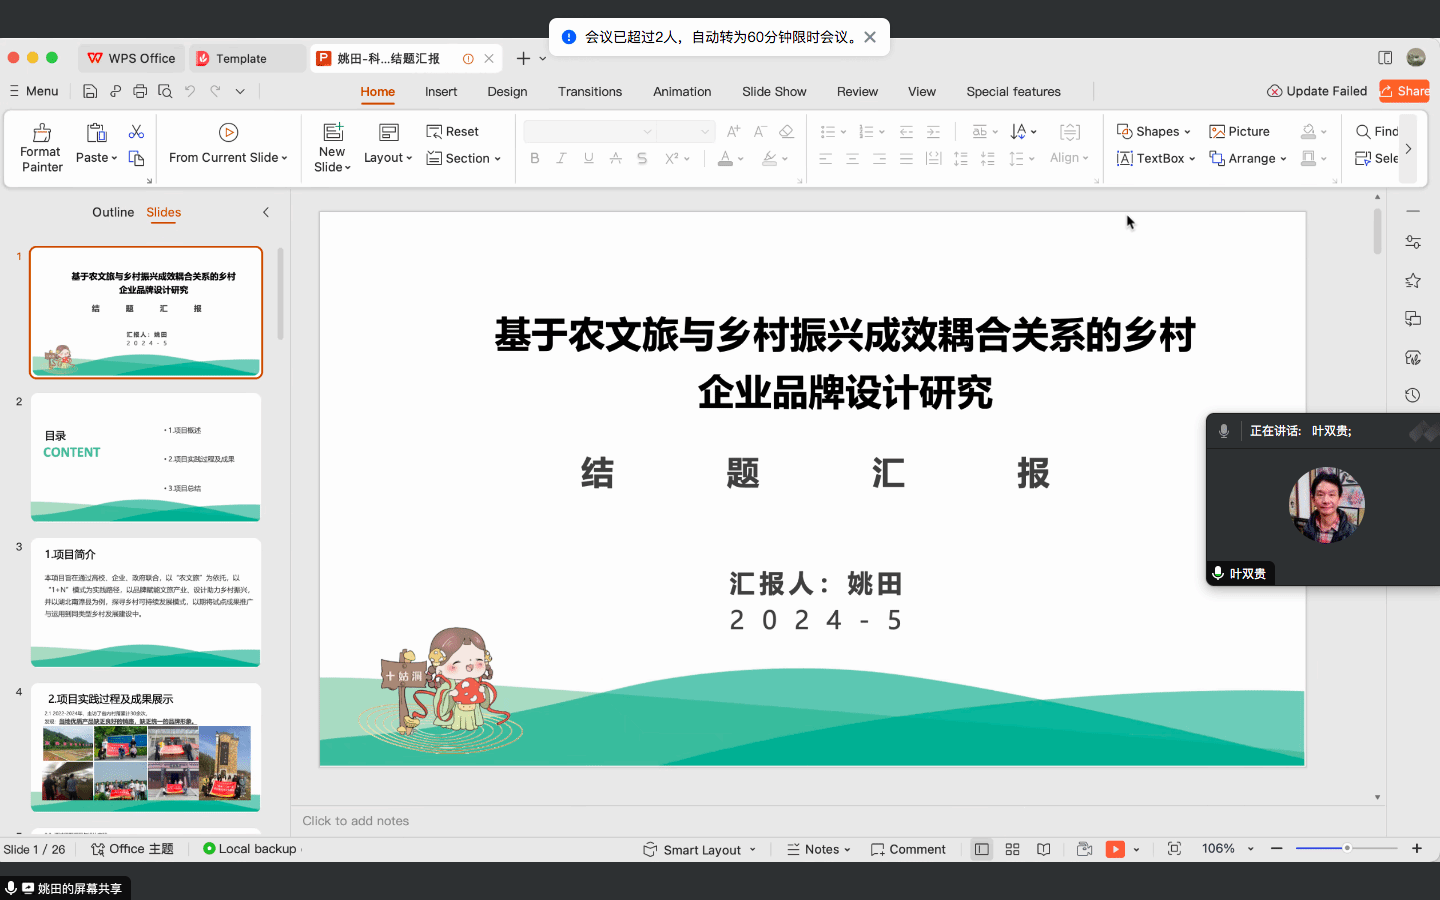The width and height of the screenshot is (1440, 900).
Task: Insert a Picture from the ribbon
Action: (x=1239, y=131)
